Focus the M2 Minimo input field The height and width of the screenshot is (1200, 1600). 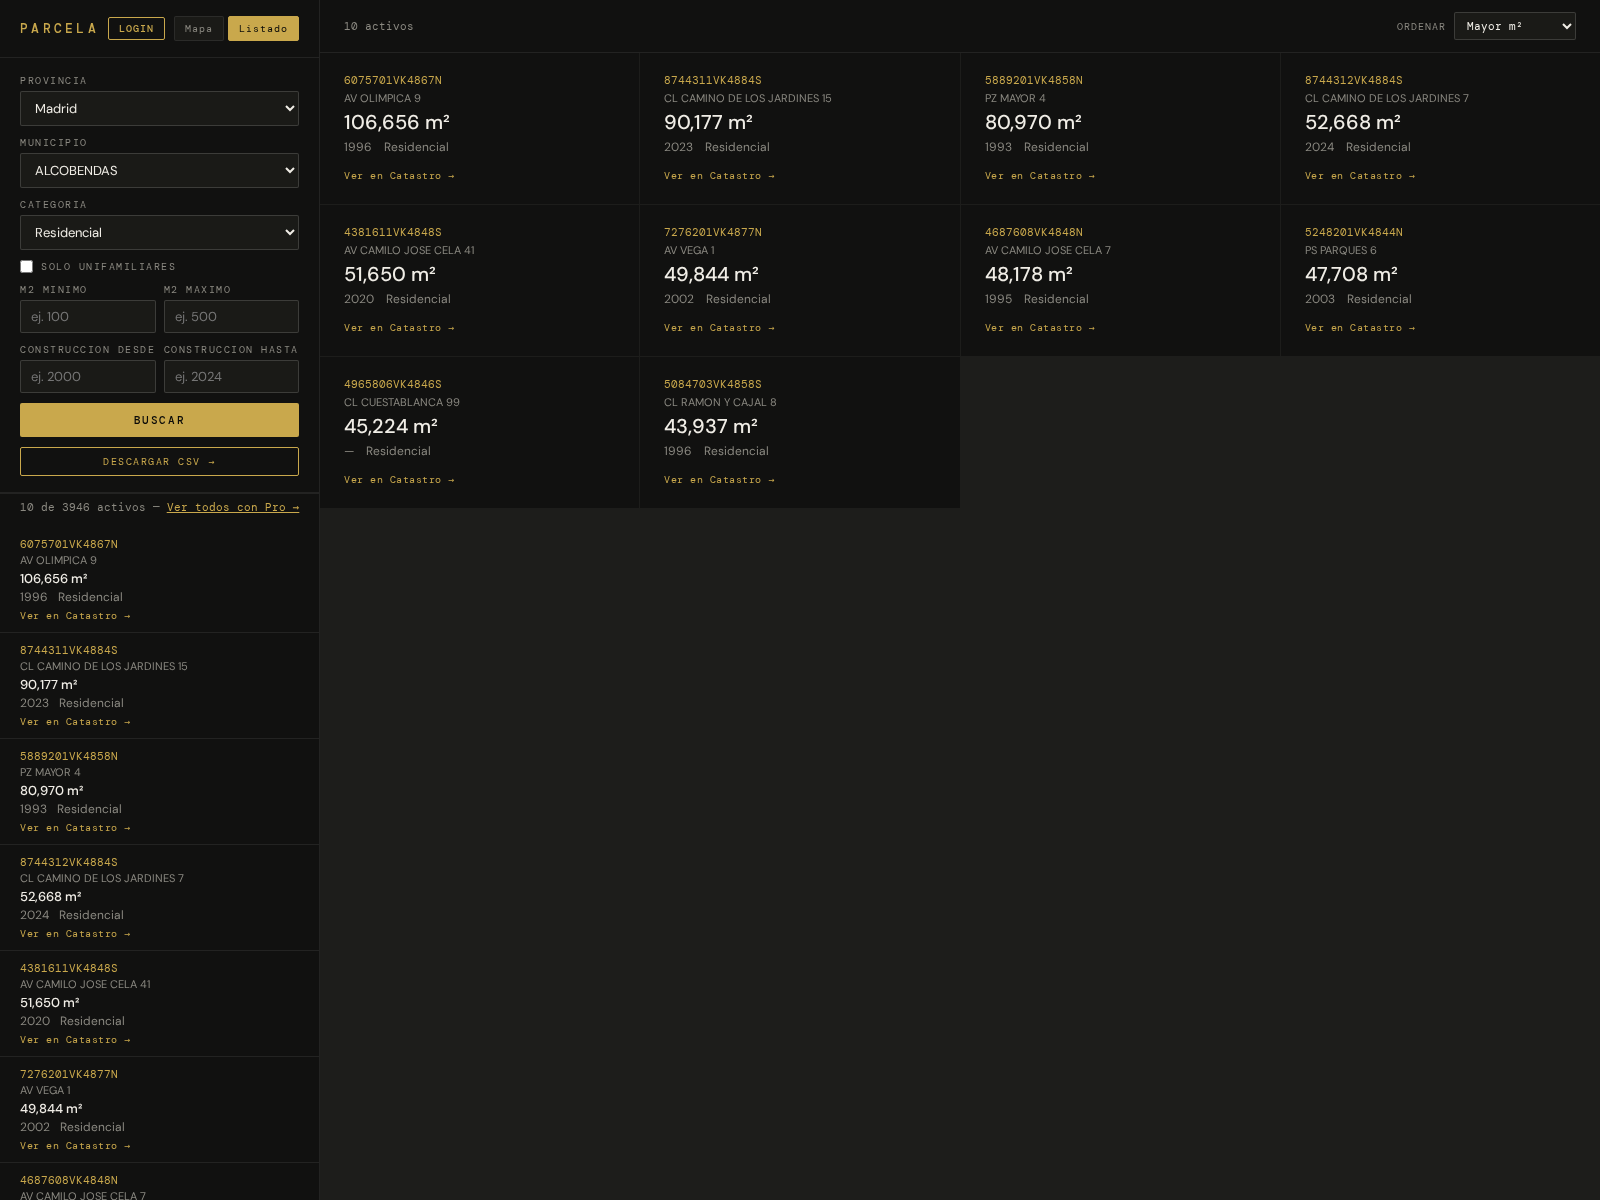(x=88, y=316)
